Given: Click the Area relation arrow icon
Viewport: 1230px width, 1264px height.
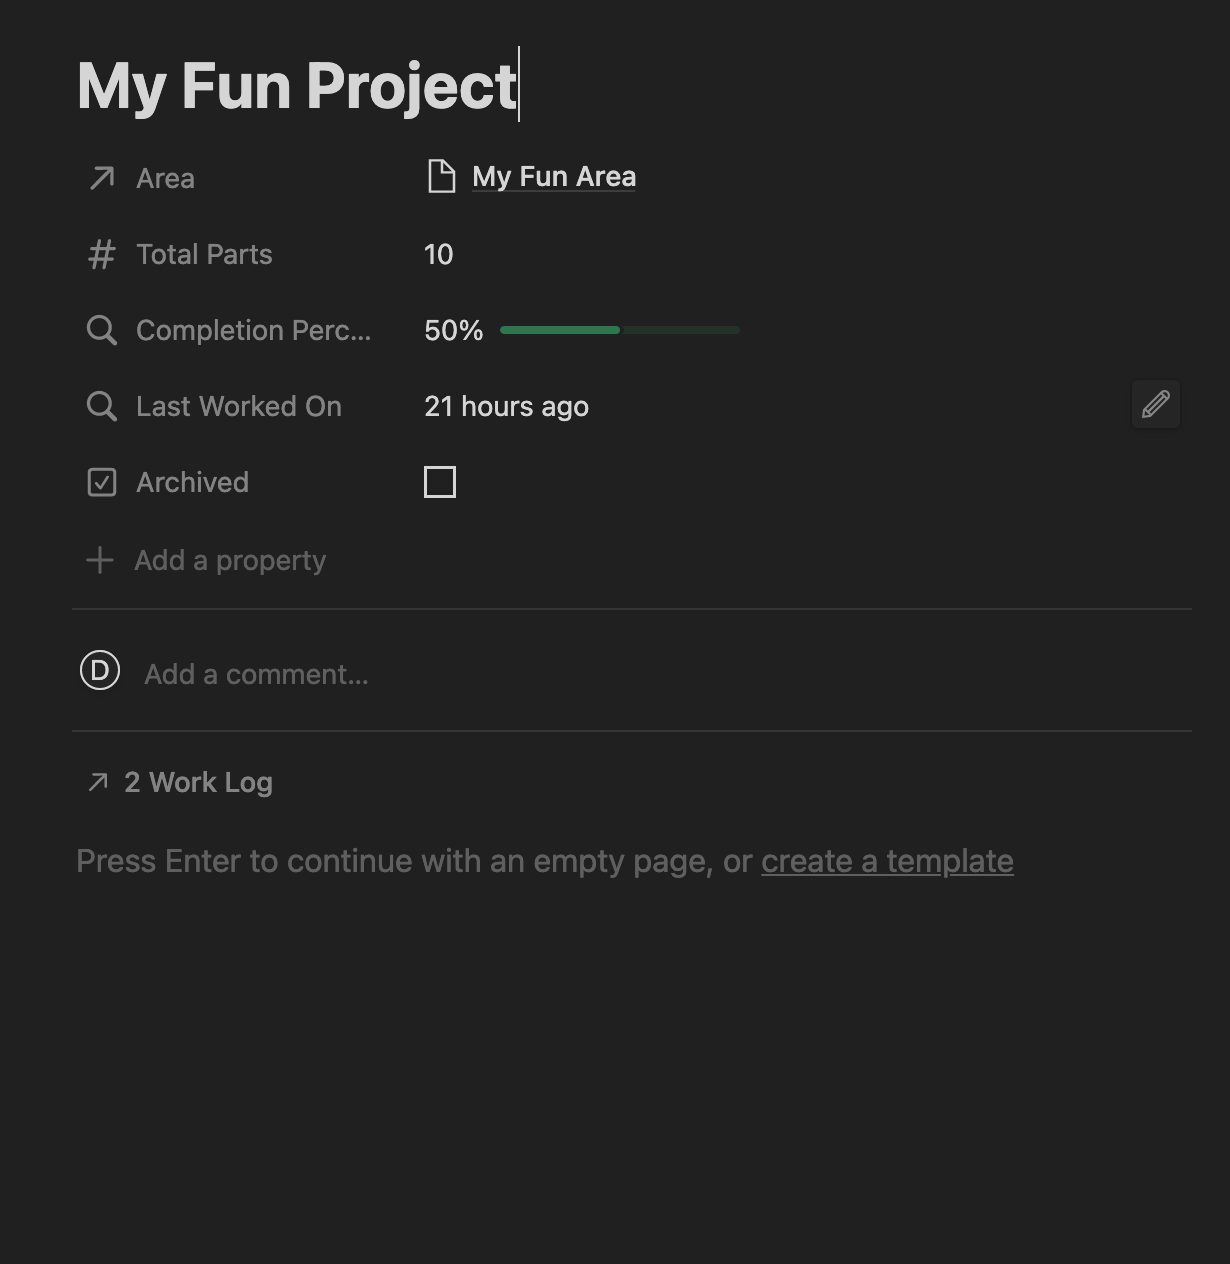Looking at the screenshot, I should tap(101, 178).
